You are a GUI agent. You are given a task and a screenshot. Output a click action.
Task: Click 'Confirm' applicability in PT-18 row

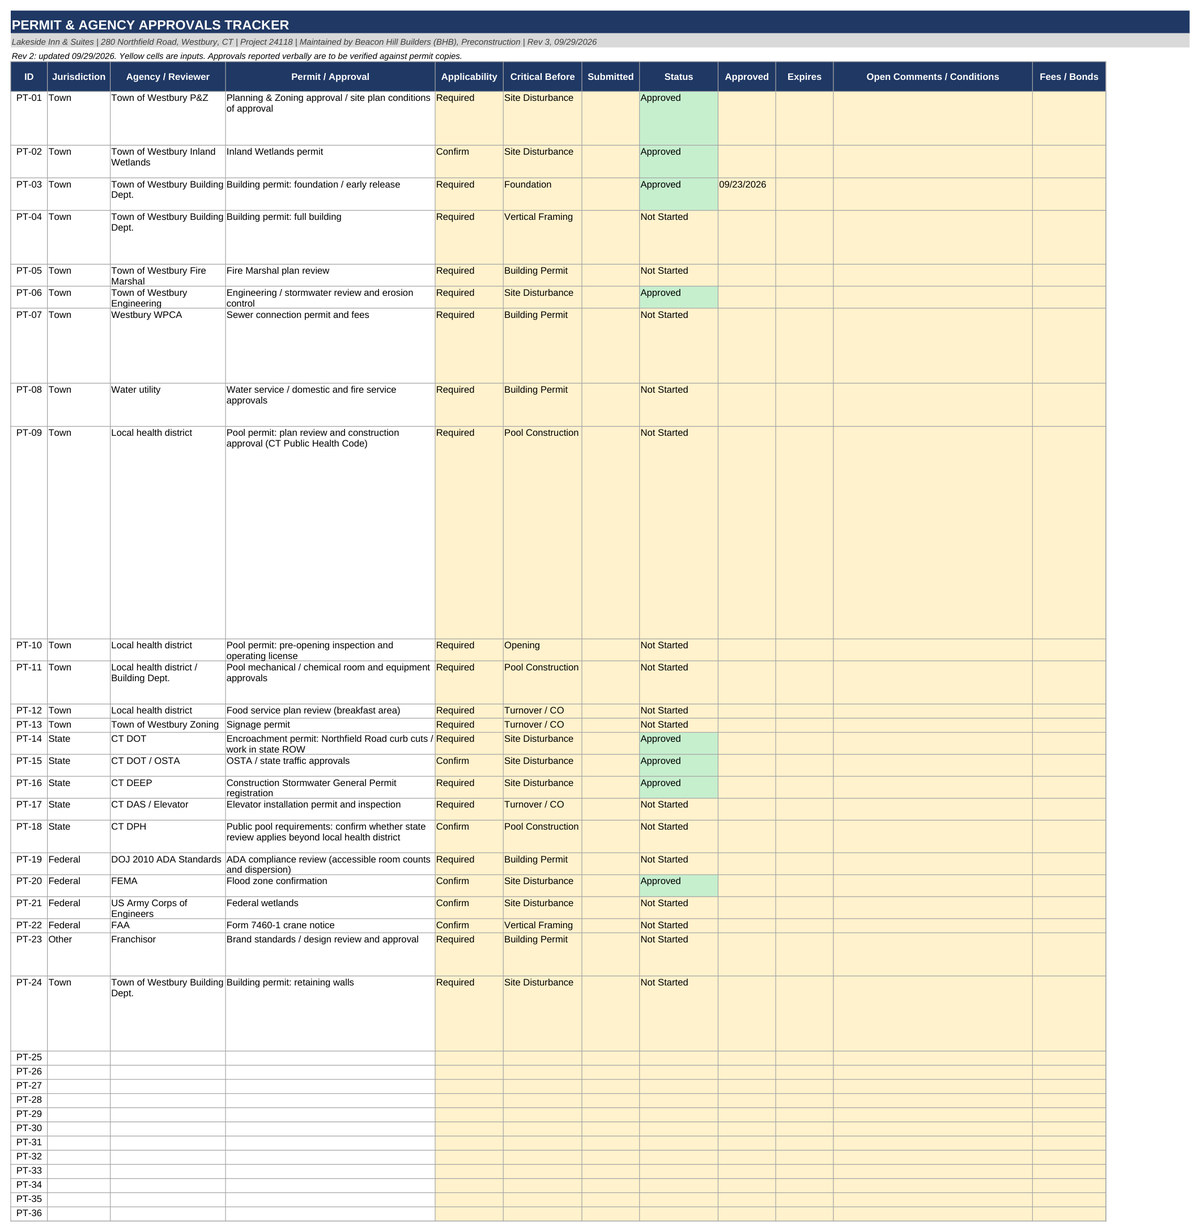click(x=469, y=836)
